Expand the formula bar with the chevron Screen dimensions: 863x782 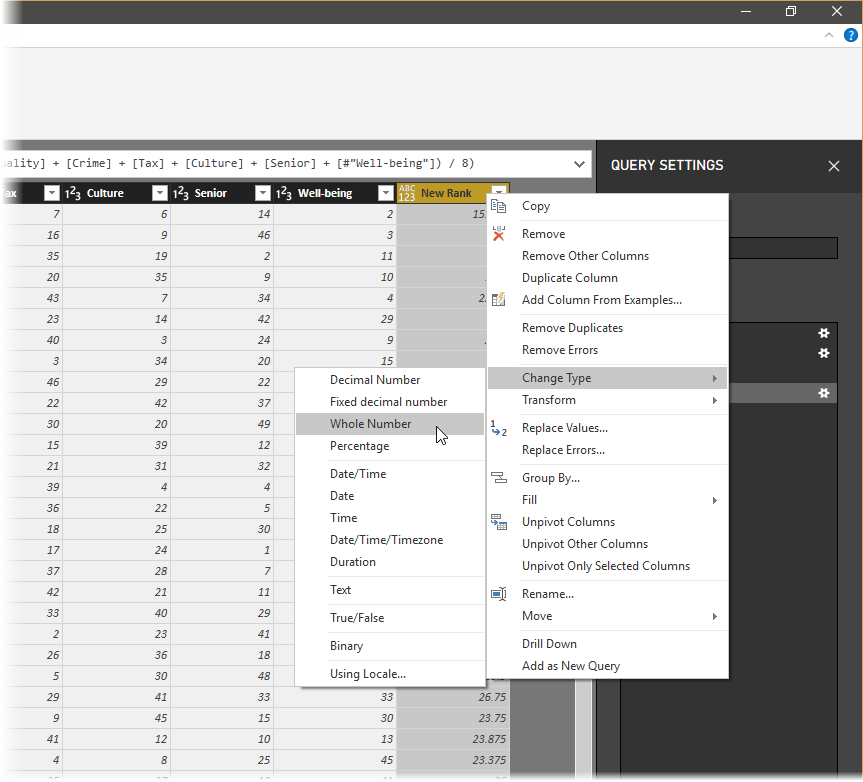pyautogui.click(x=580, y=164)
